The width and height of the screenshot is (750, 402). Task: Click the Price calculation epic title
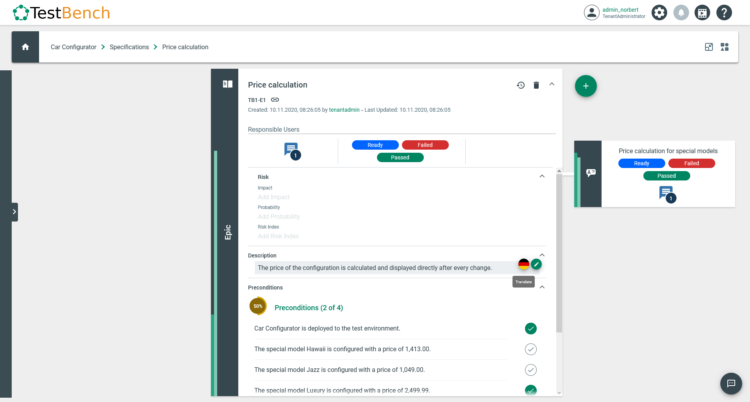point(277,85)
